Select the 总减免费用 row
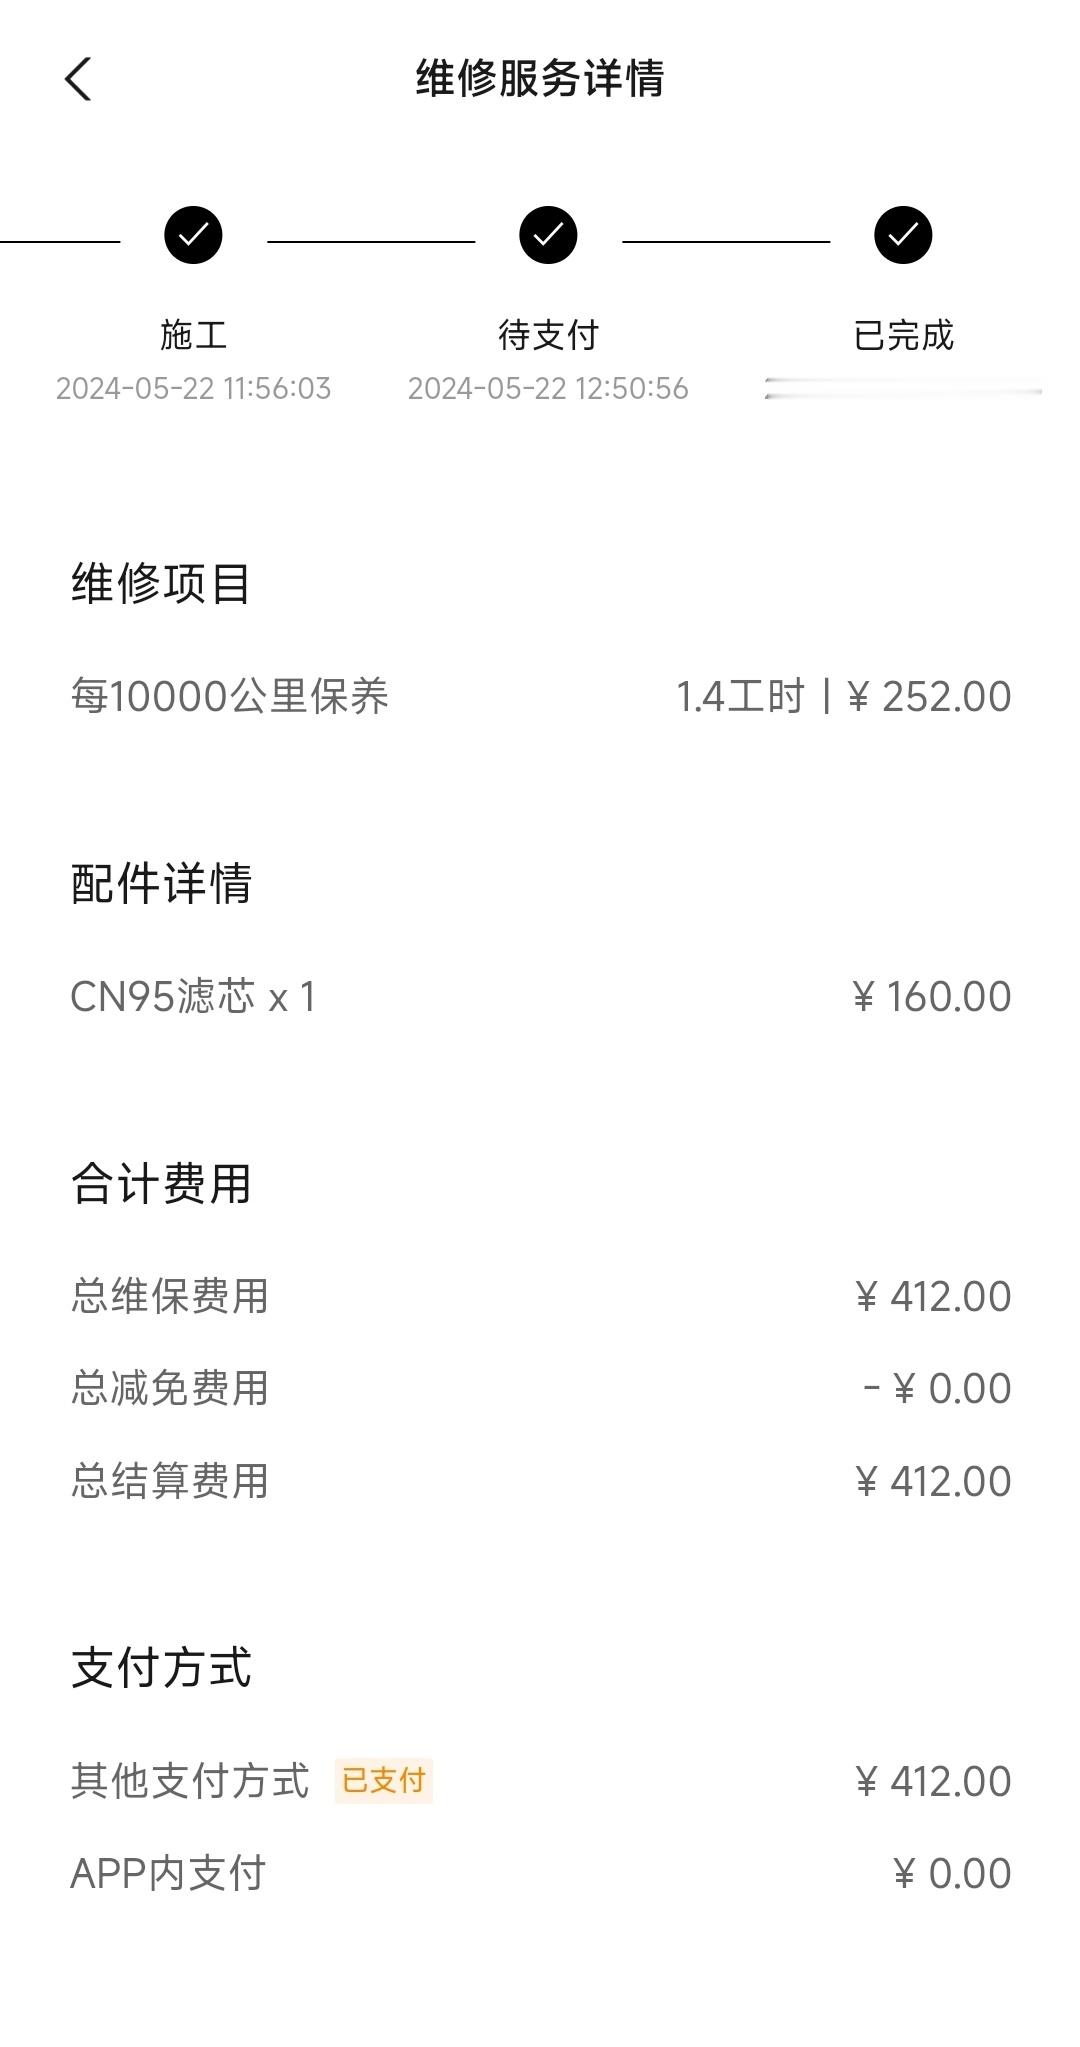 pyautogui.click(x=540, y=1388)
